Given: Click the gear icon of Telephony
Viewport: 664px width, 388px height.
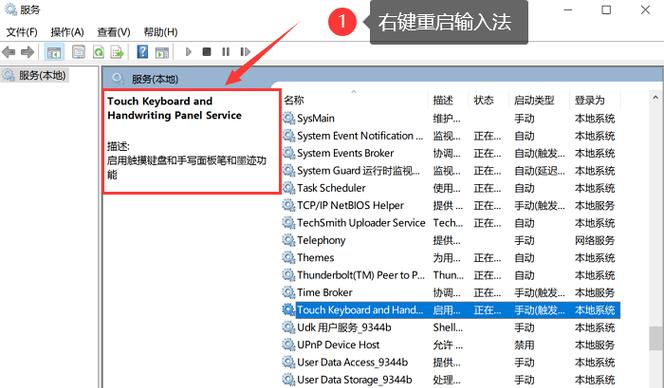Looking at the screenshot, I should (x=289, y=240).
